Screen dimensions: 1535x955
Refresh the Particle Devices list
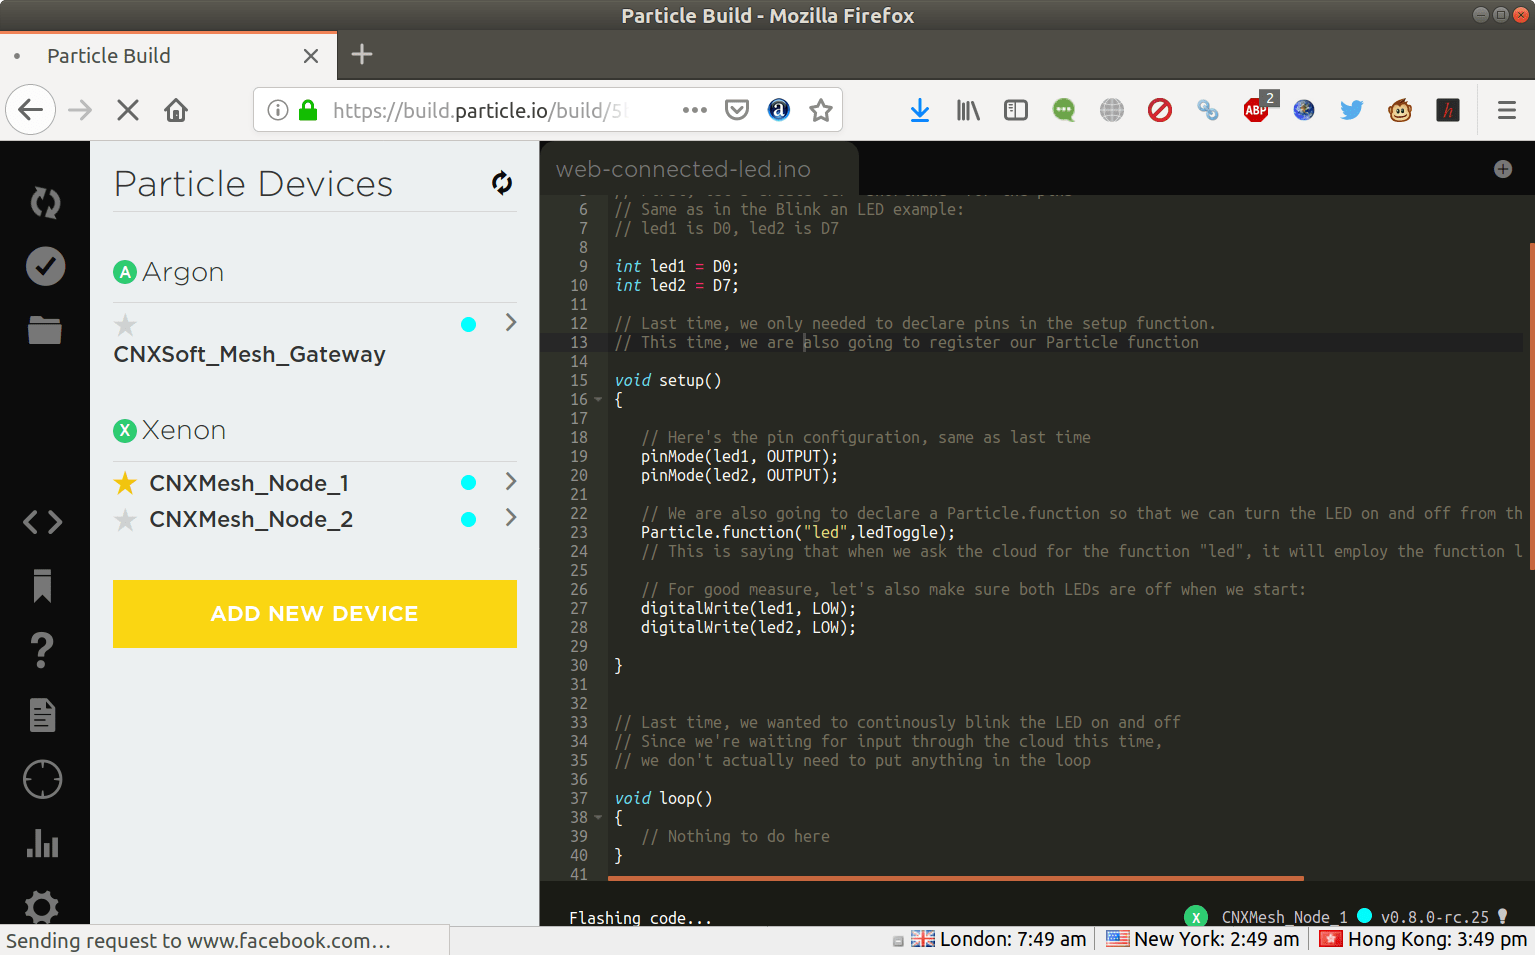point(502,183)
